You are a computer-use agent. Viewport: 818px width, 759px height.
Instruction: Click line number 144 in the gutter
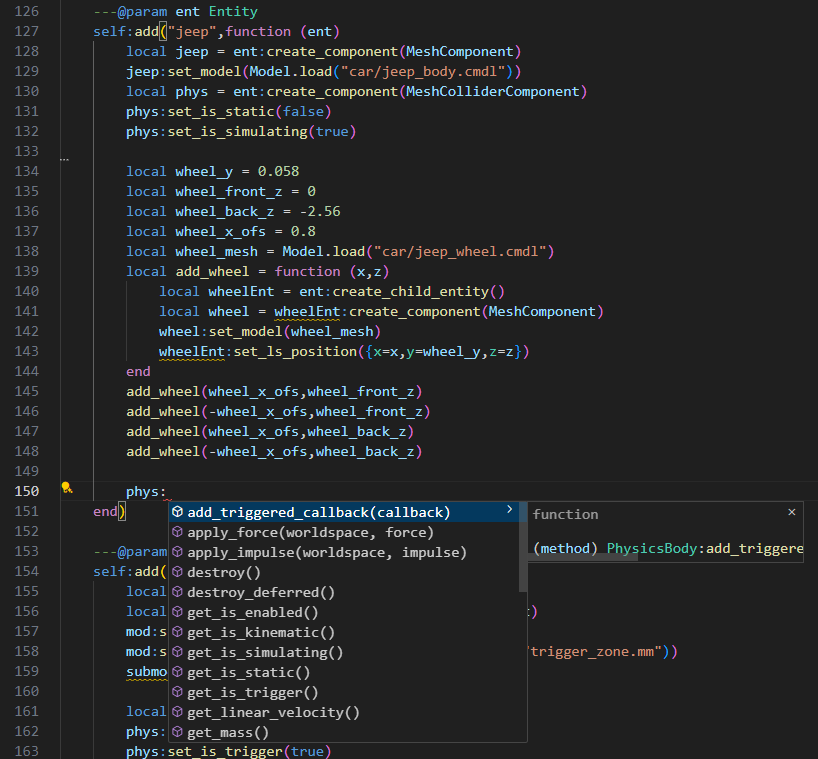[x=27, y=371]
